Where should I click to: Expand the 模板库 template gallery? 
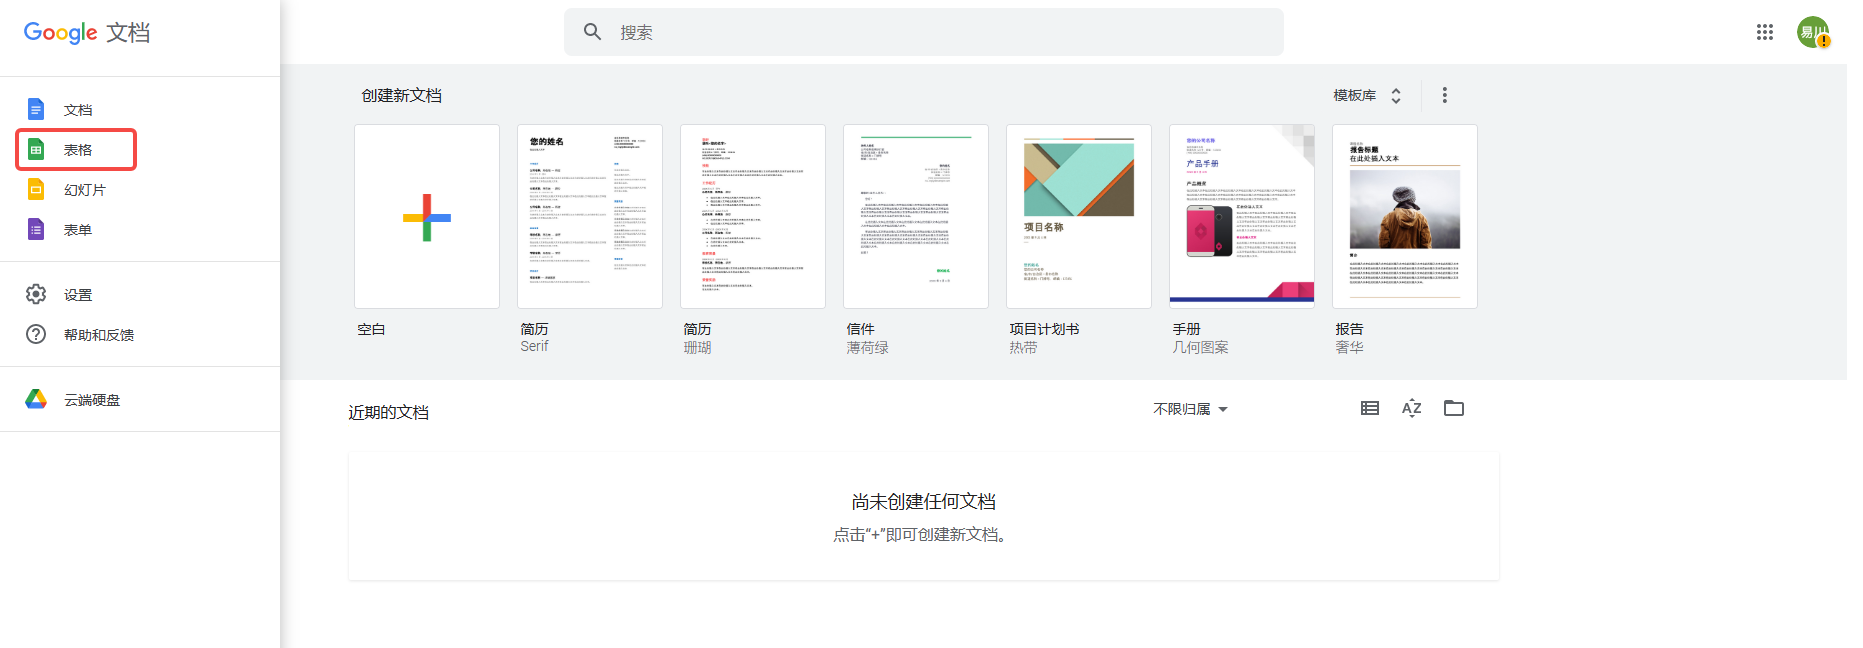[1367, 96]
